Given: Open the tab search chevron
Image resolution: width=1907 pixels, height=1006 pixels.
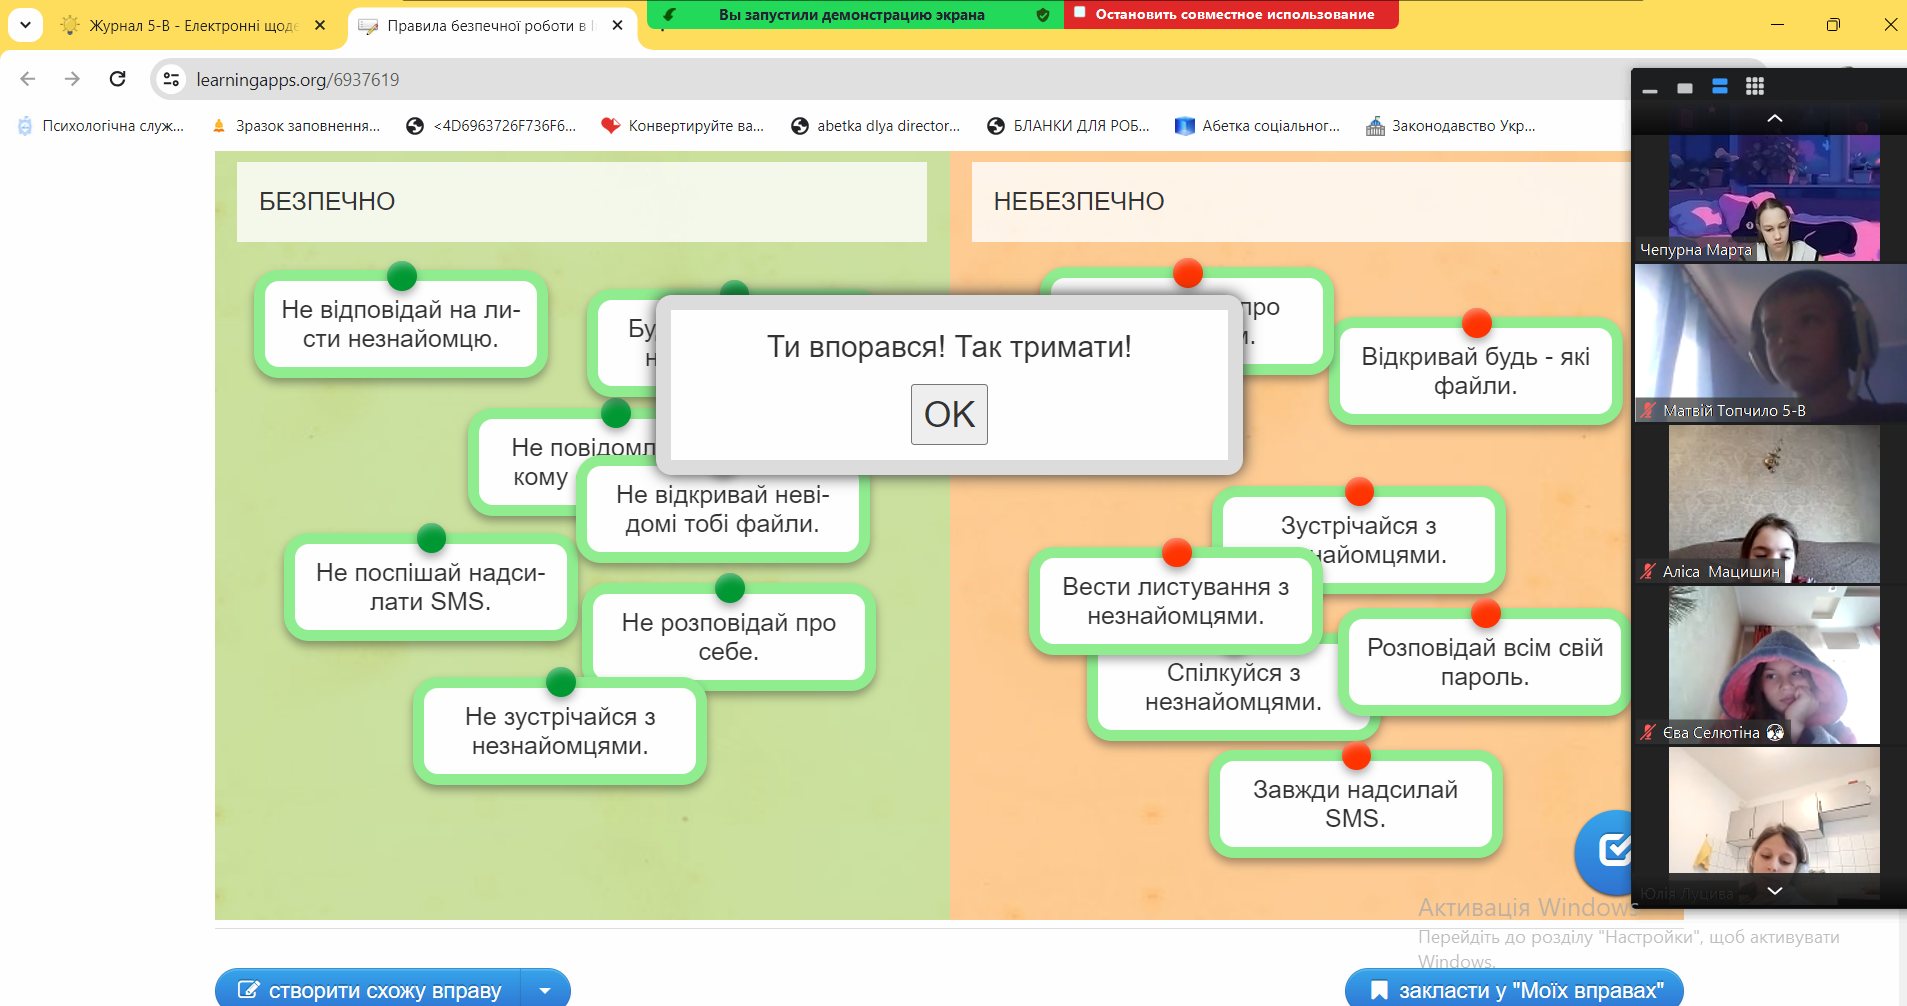Looking at the screenshot, I should [x=25, y=25].
